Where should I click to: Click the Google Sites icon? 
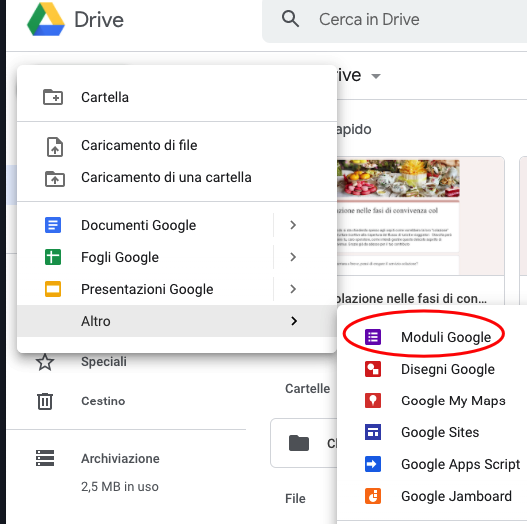[x=373, y=432]
